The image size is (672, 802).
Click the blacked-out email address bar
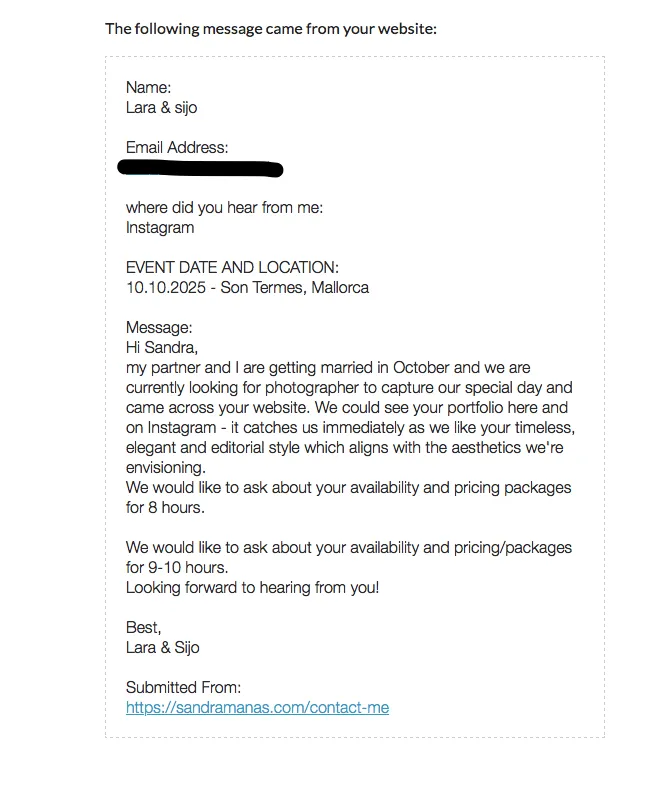tap(200, 168)
